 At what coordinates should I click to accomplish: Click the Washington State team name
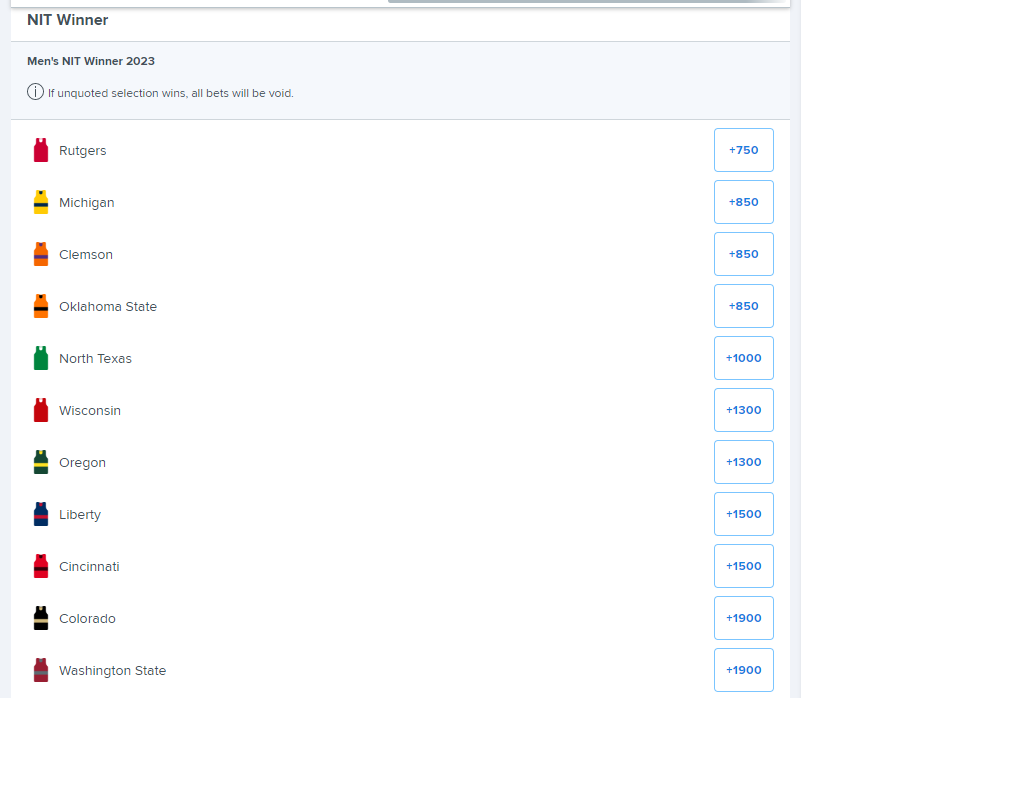[113, 671]
